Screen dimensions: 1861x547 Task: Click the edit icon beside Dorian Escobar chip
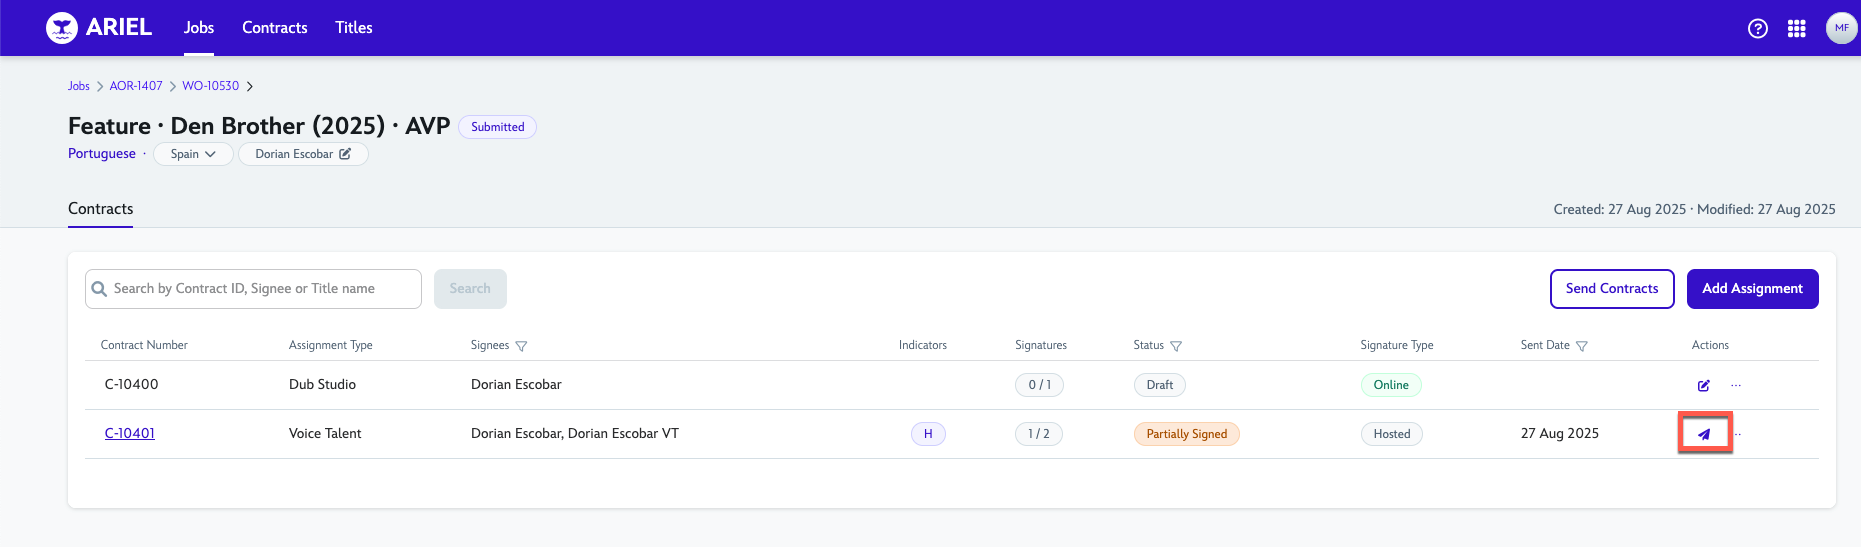click(x=345, y=154)
